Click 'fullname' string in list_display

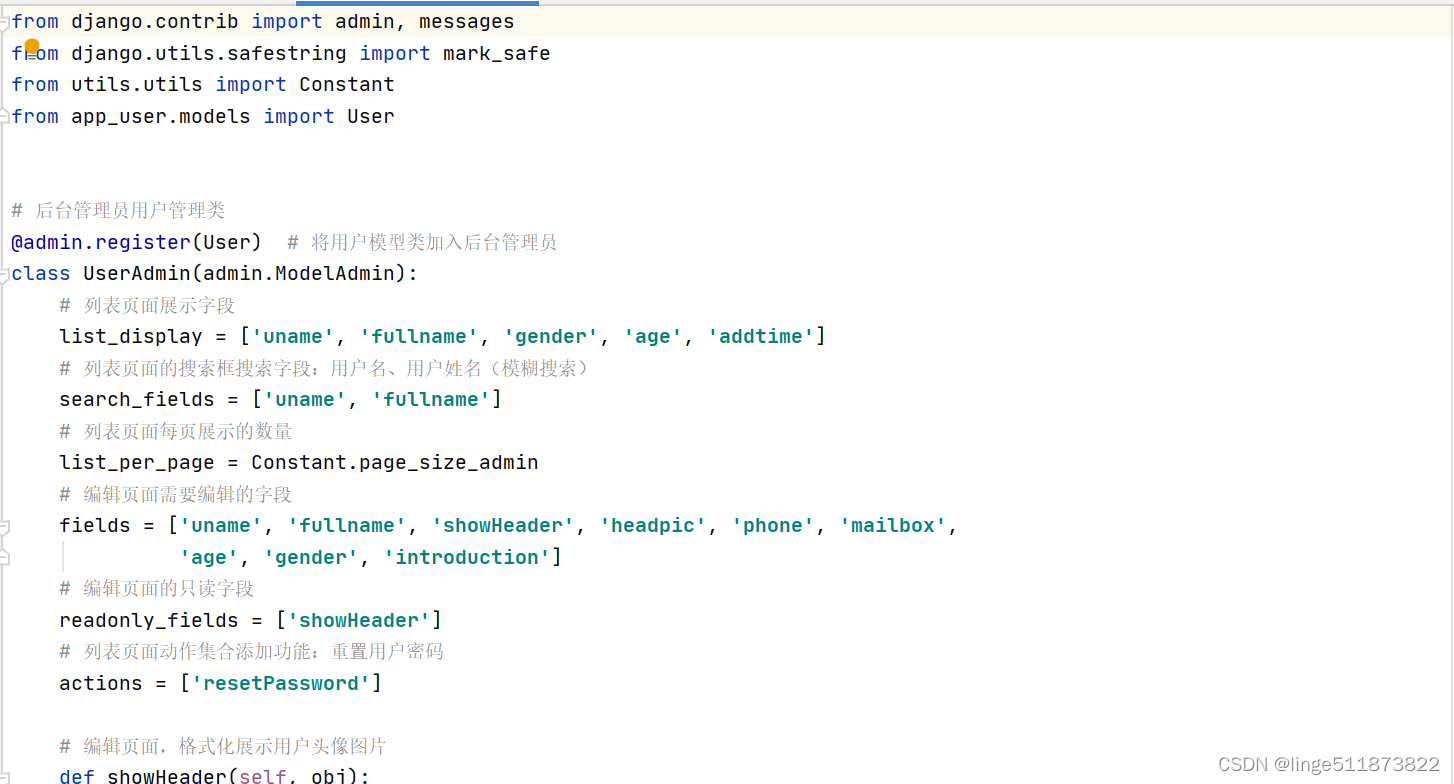coord(419,336)
